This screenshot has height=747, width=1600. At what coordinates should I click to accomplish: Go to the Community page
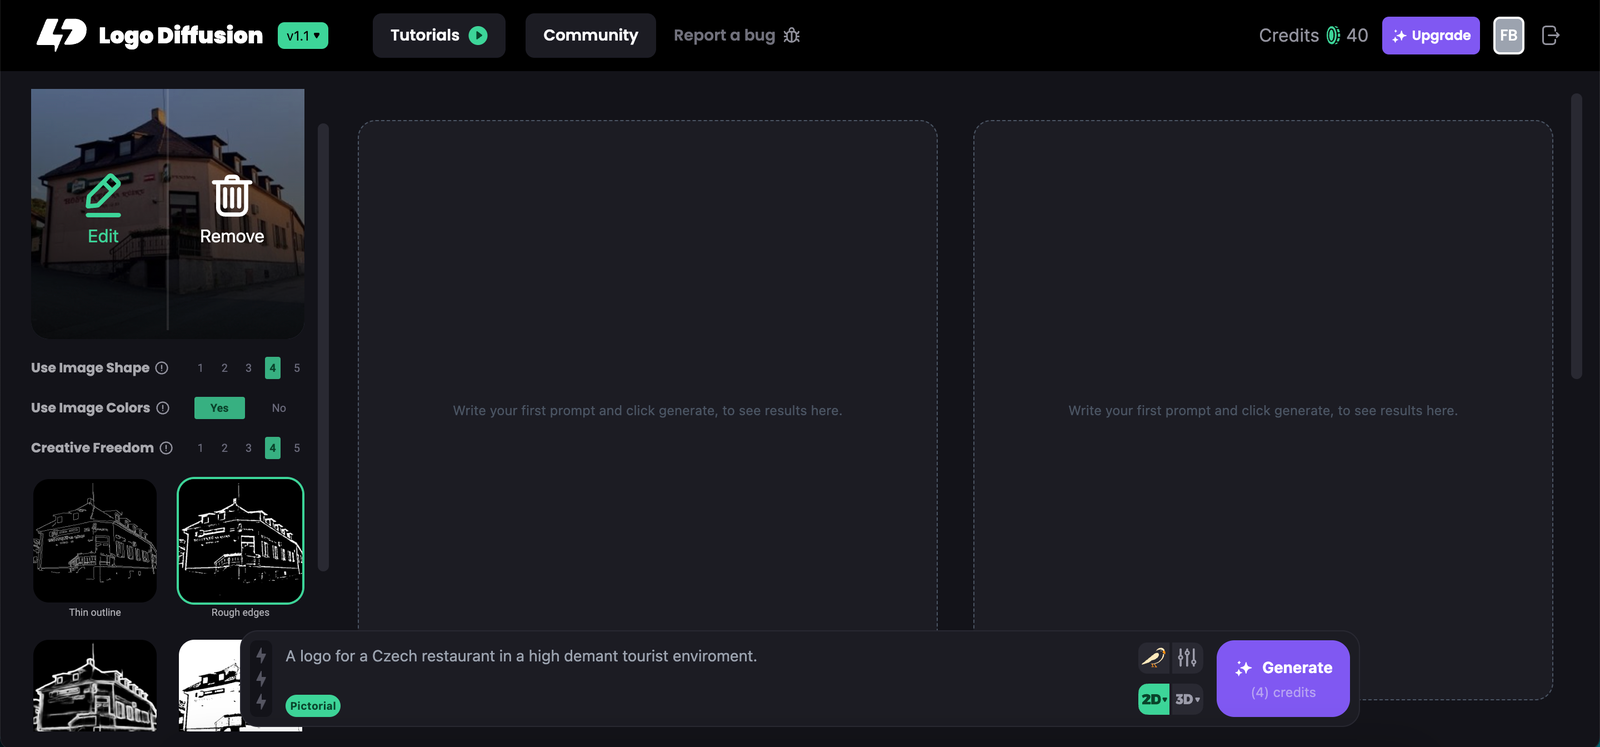pyautogui.click(x=590, y=35)
